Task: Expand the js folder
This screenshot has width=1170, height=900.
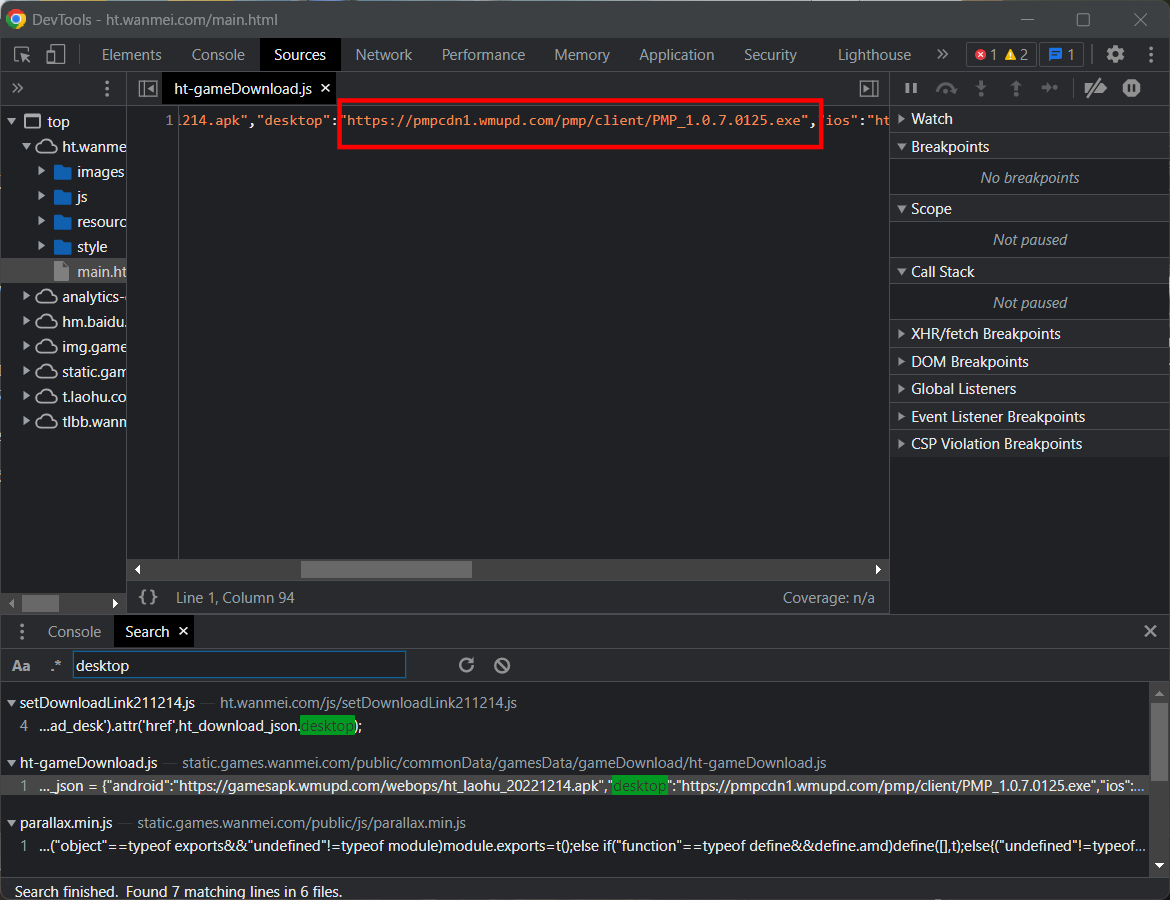Action: (x=42, y=197)
